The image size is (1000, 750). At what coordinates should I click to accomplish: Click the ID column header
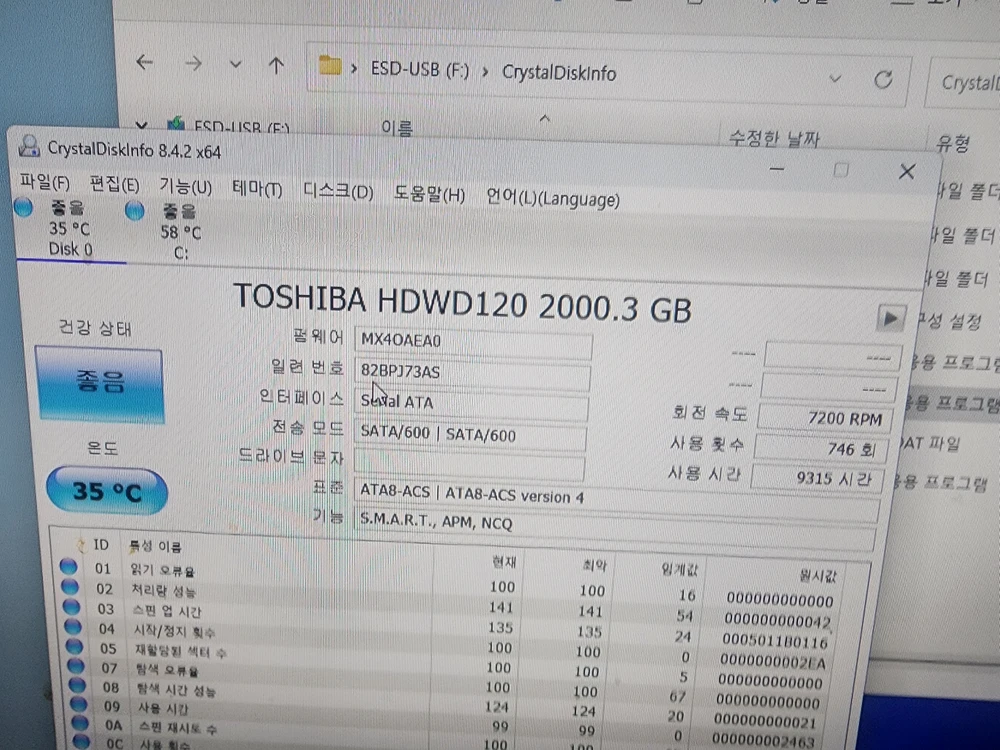[x=101, y=545]
